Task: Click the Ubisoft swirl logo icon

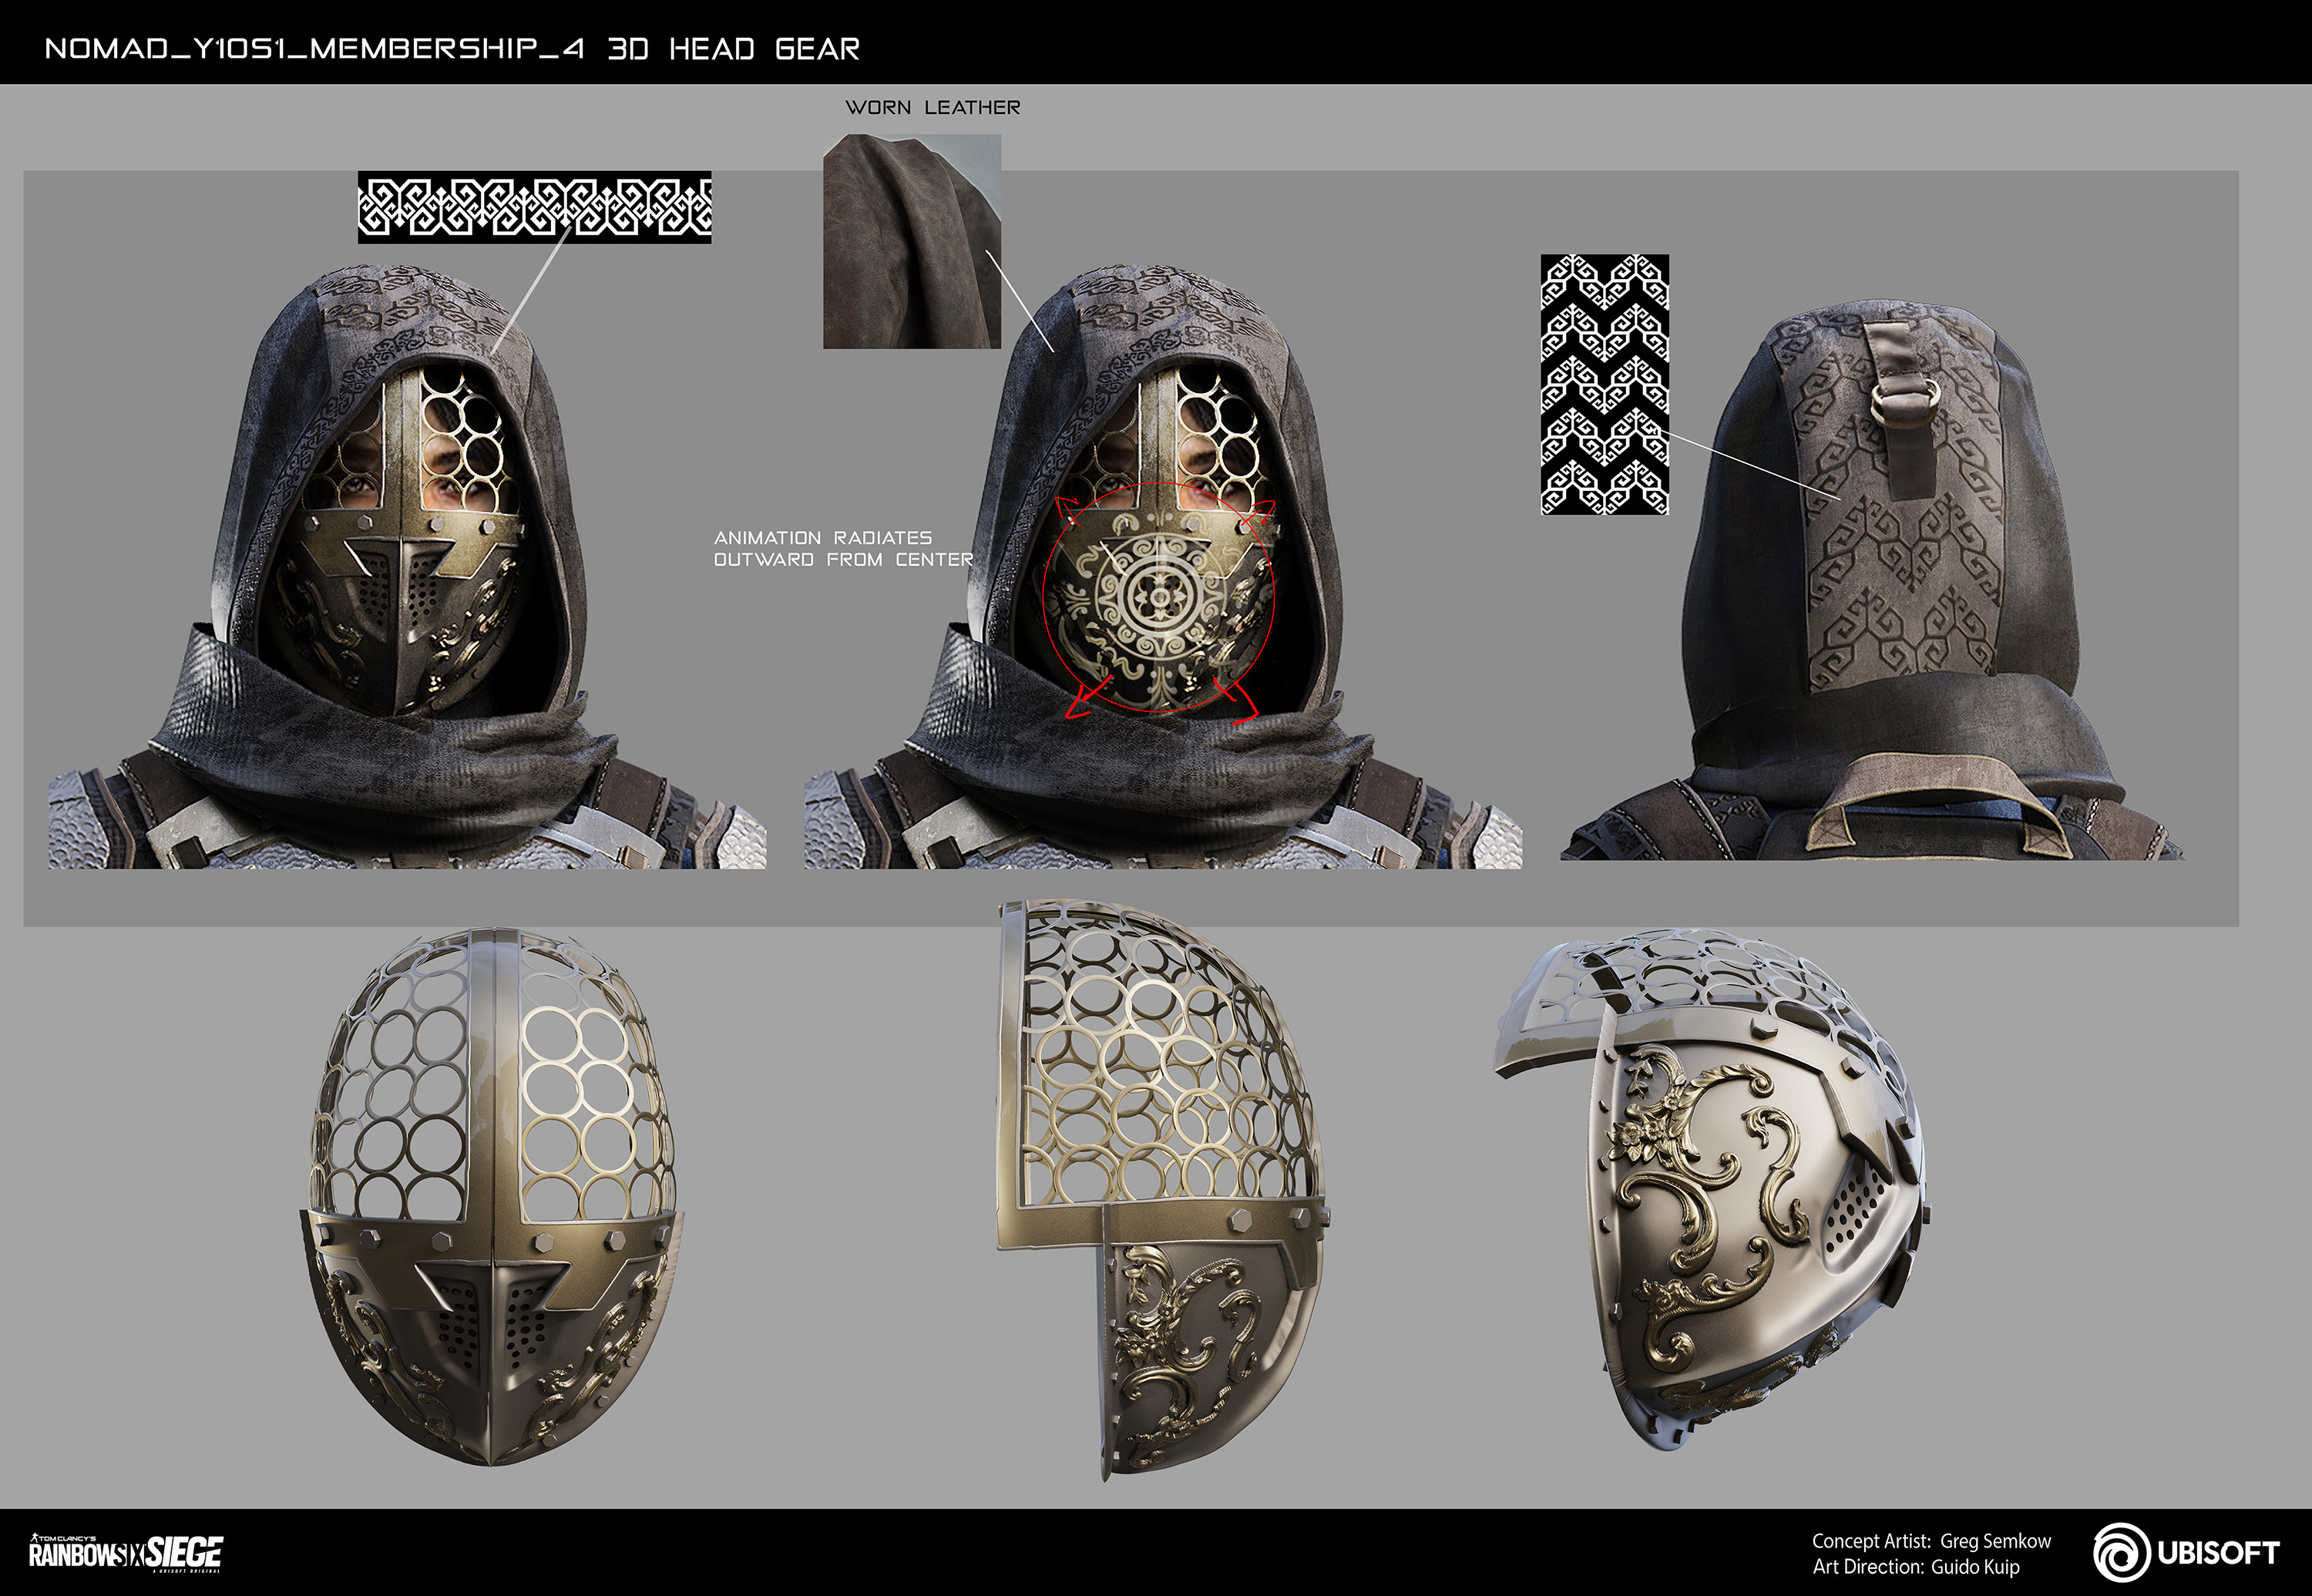Action: (x=2121, y=1553)
